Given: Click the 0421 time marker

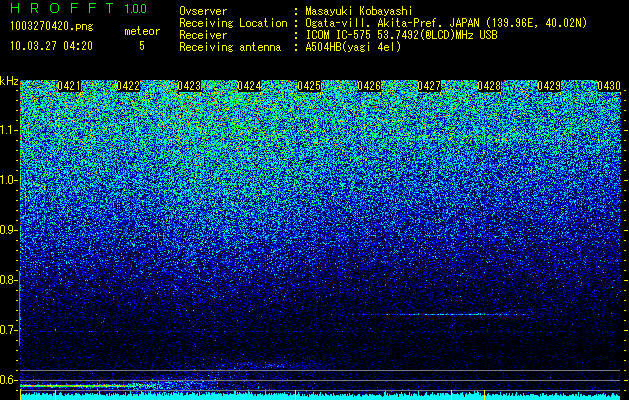Looking at the screenshot, I should click(x=69, y=86).
